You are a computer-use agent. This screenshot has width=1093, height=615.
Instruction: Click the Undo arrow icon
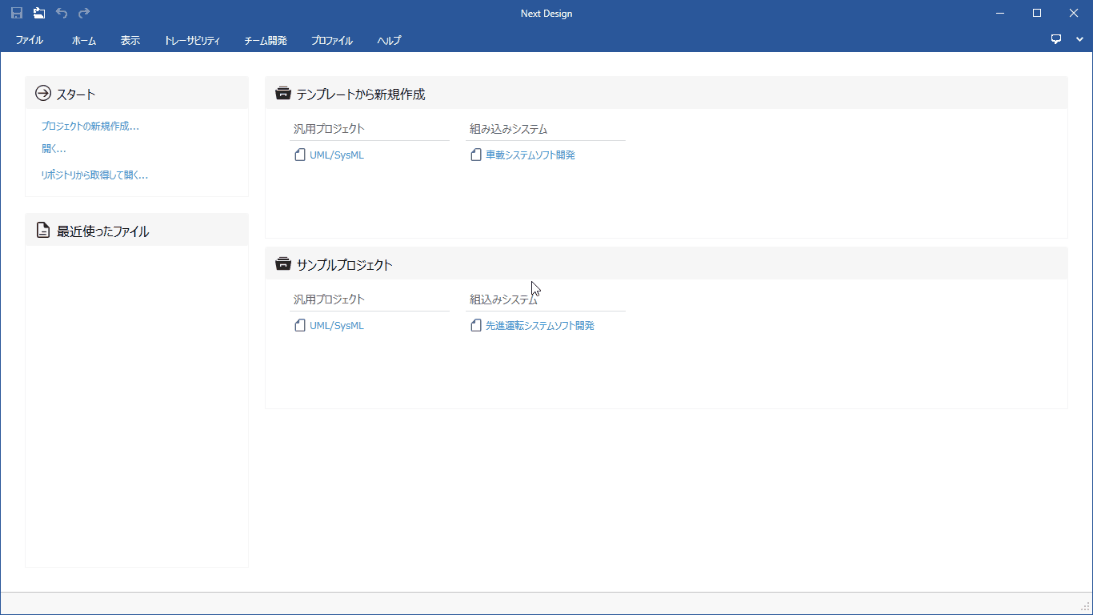tap(61, 13)
